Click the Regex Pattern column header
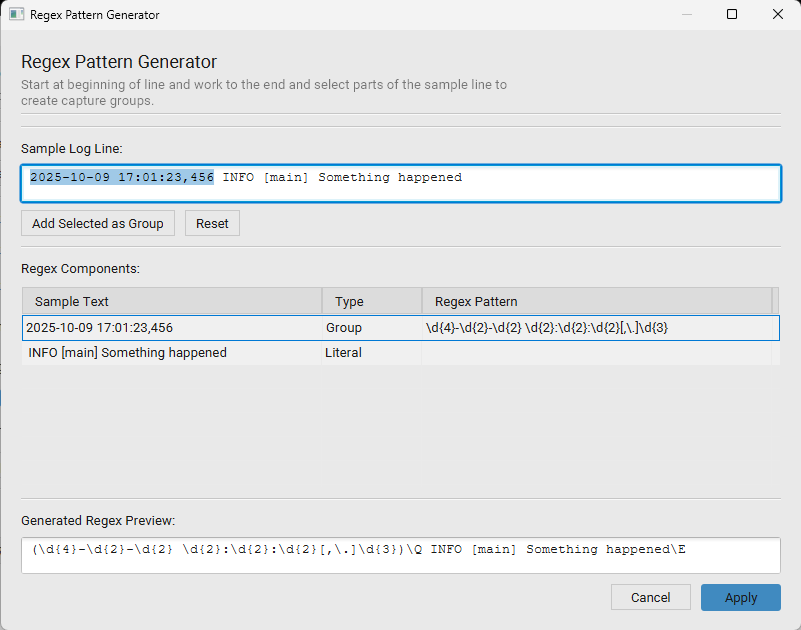Image resolution: width=801 pixels, height=630 pixels. (x=597, y=301)
